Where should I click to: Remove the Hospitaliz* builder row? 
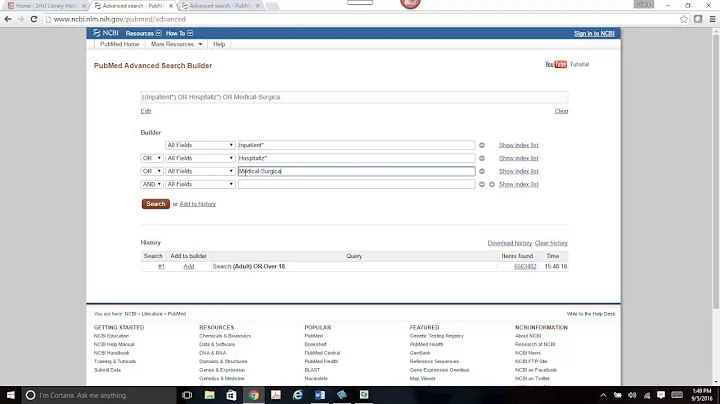pos(482,158)
